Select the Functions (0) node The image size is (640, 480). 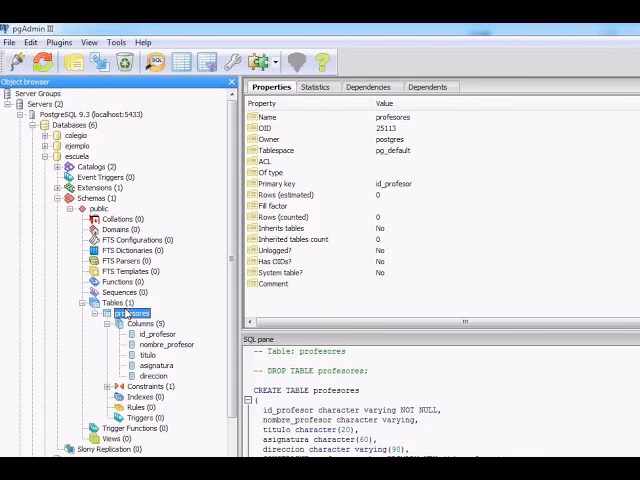pyautogui.click(x=123, y=282)
